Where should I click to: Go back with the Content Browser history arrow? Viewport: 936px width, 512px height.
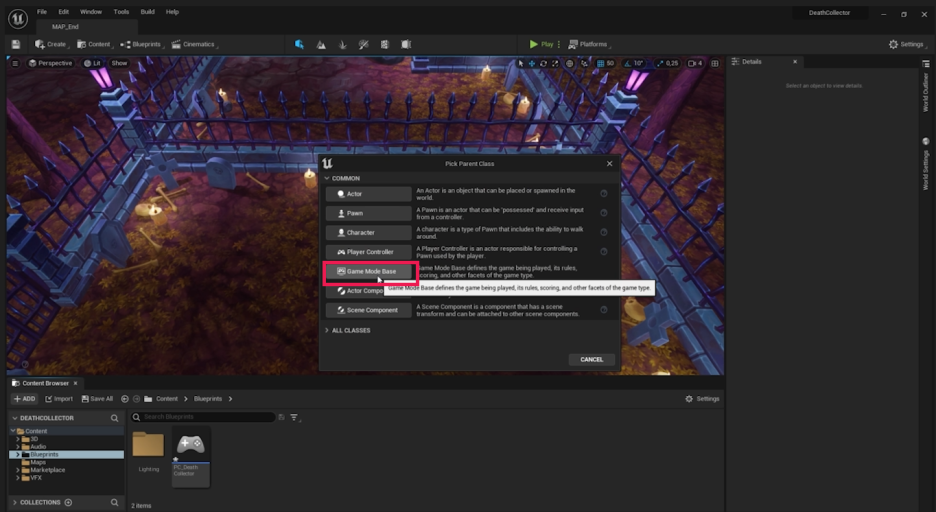(125, 399)
